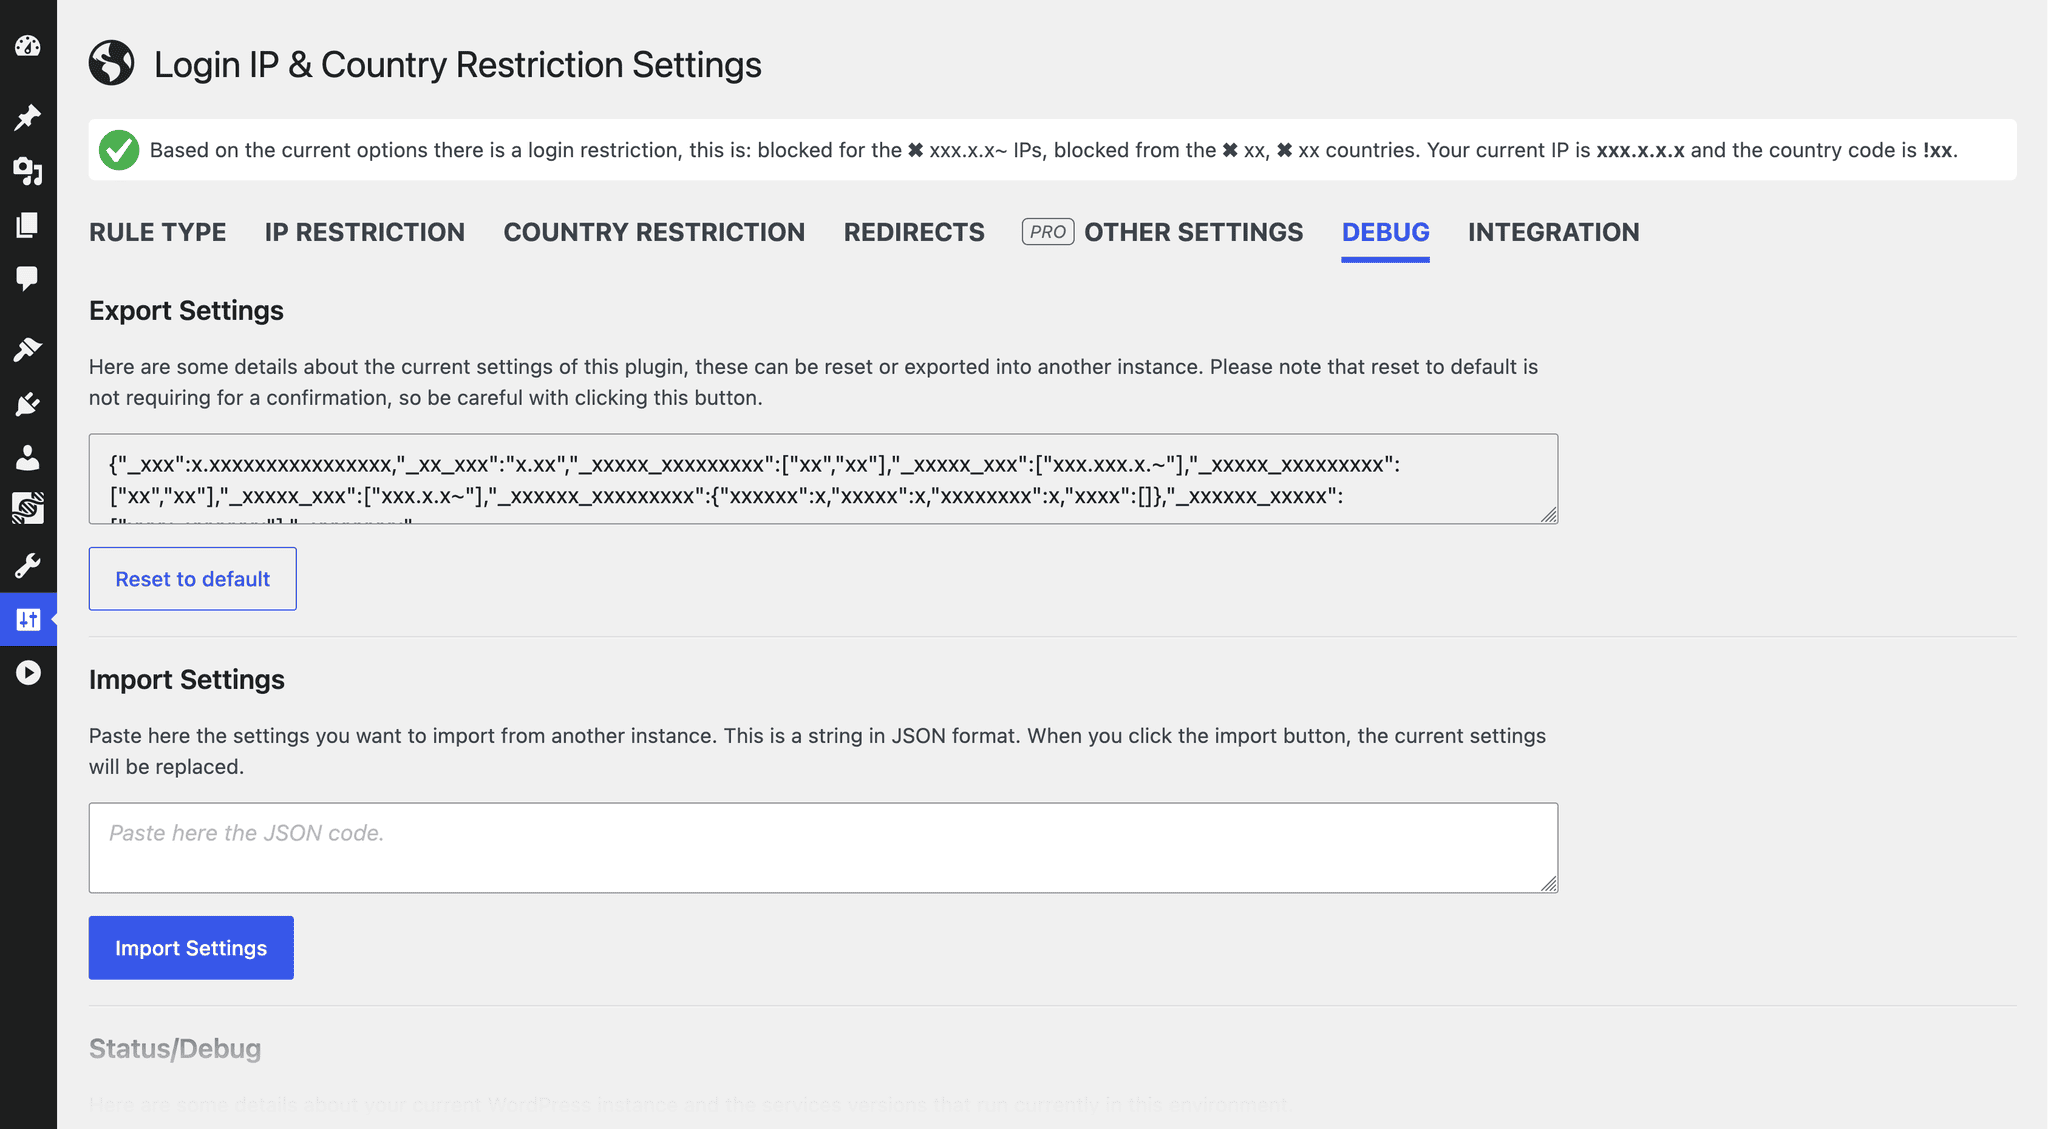Click the Import Settings heading text
Viewport: 2048px width, 1129px height.
point(187,680)
